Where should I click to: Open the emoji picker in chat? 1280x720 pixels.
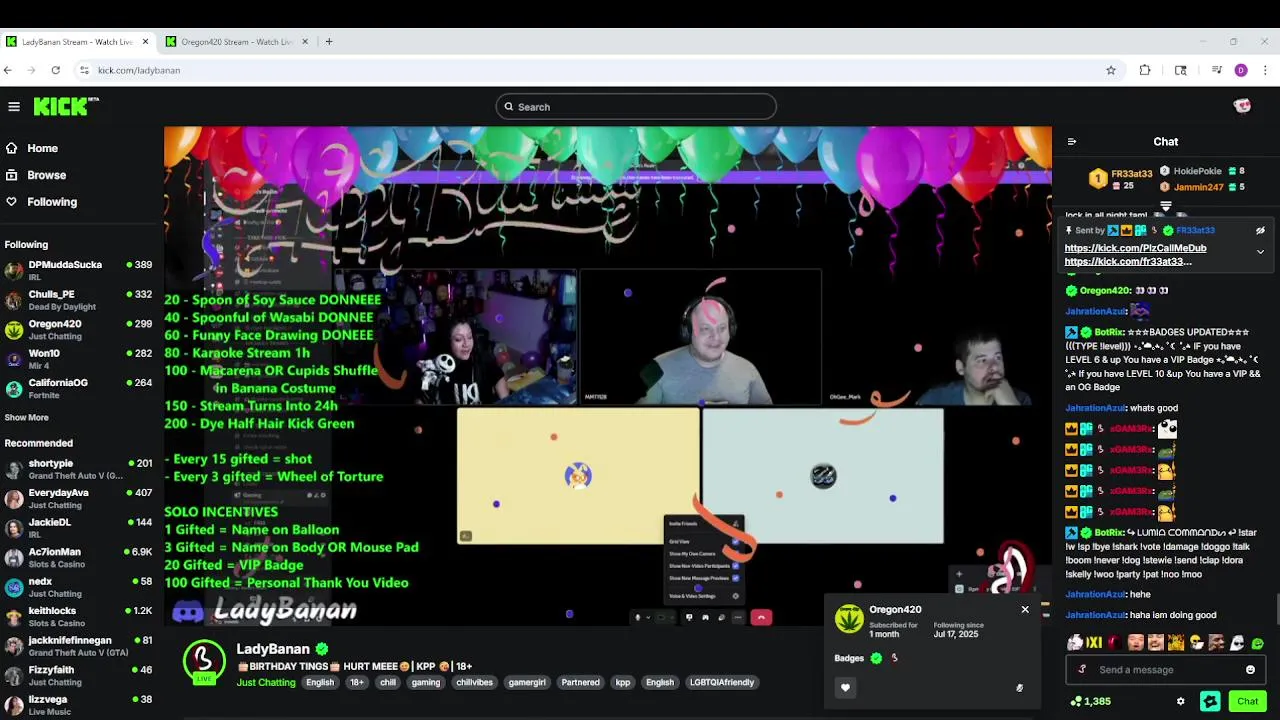(x=1250, y=670)
